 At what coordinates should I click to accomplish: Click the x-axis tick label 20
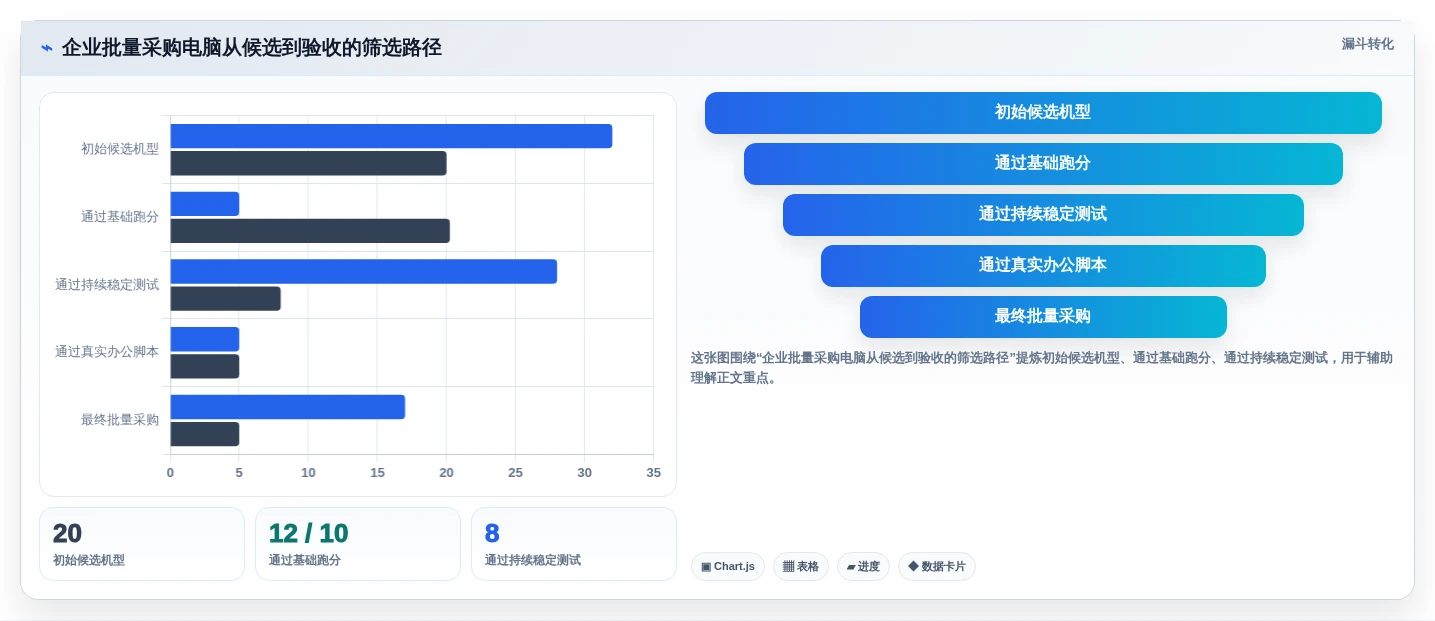[x=447, y=473]
